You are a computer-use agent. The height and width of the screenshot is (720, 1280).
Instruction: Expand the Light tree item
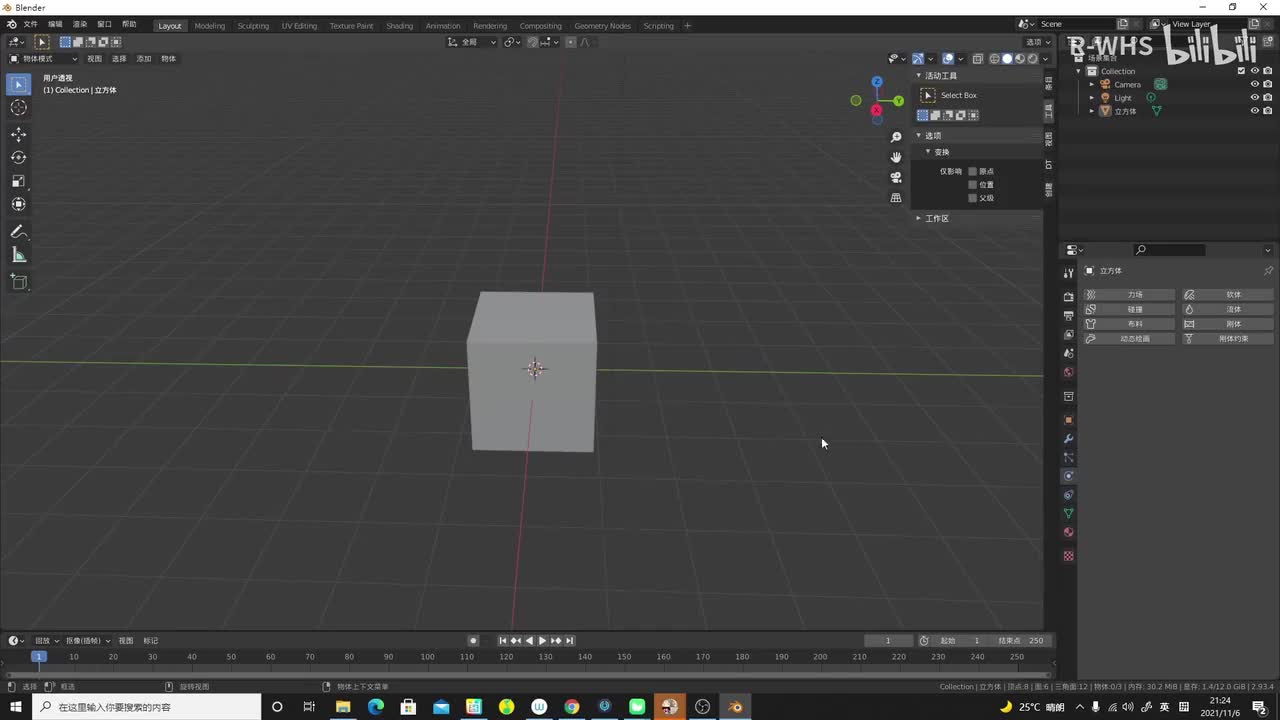pyautogui.click(x=1092, y=98)
